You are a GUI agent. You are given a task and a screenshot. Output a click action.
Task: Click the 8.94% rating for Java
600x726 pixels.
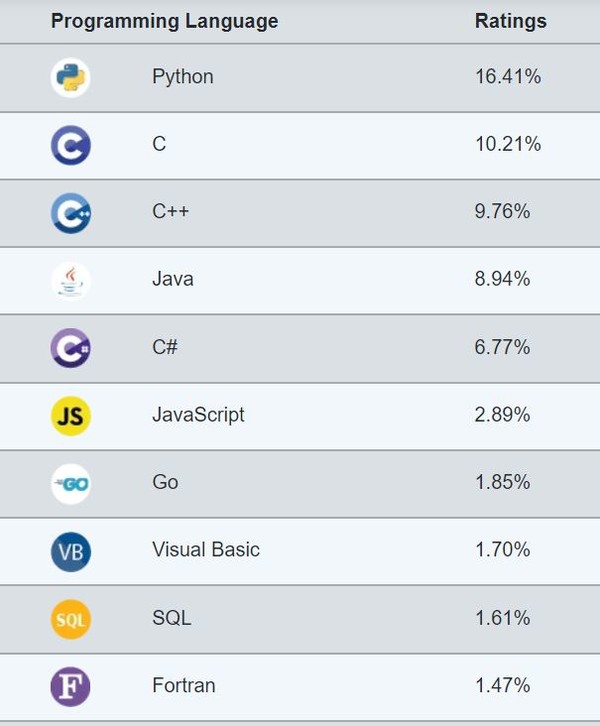click(x=502, y=280)
